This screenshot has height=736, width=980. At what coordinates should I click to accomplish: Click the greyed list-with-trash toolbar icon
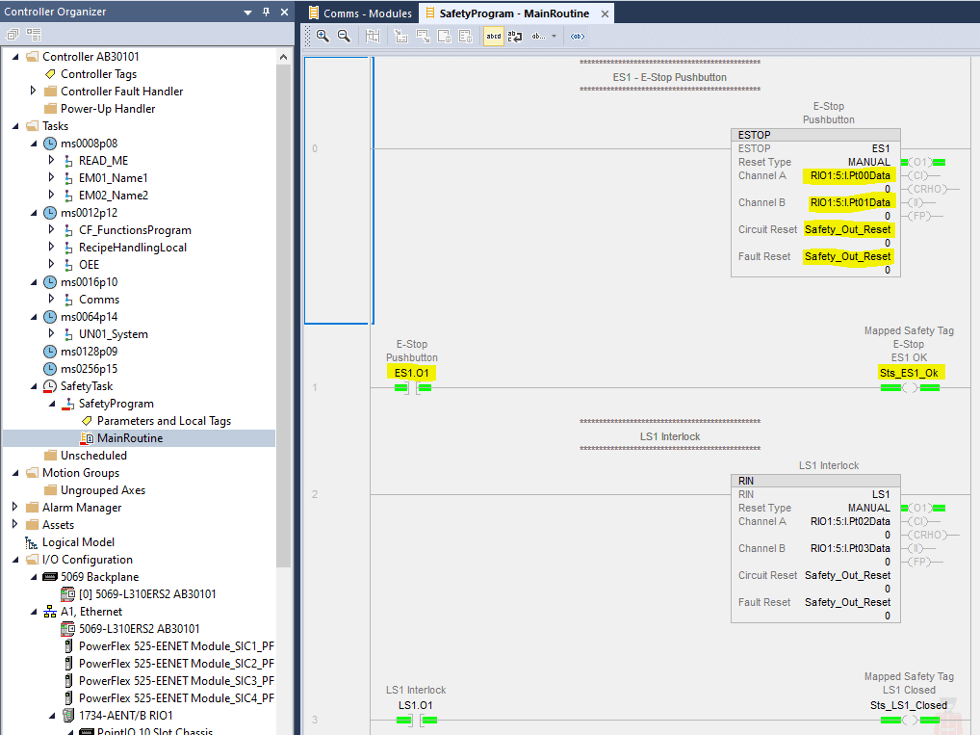466,36
